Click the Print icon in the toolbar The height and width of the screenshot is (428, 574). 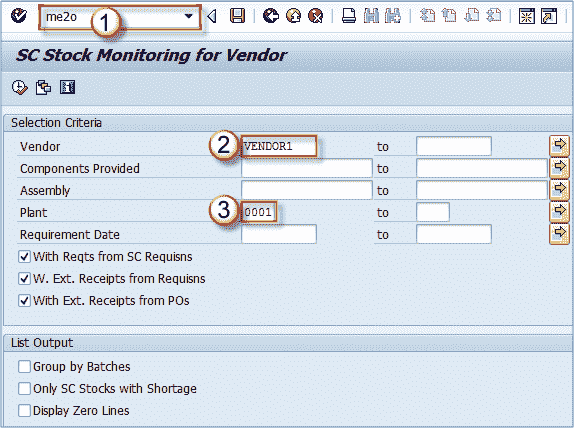point(349,16)
